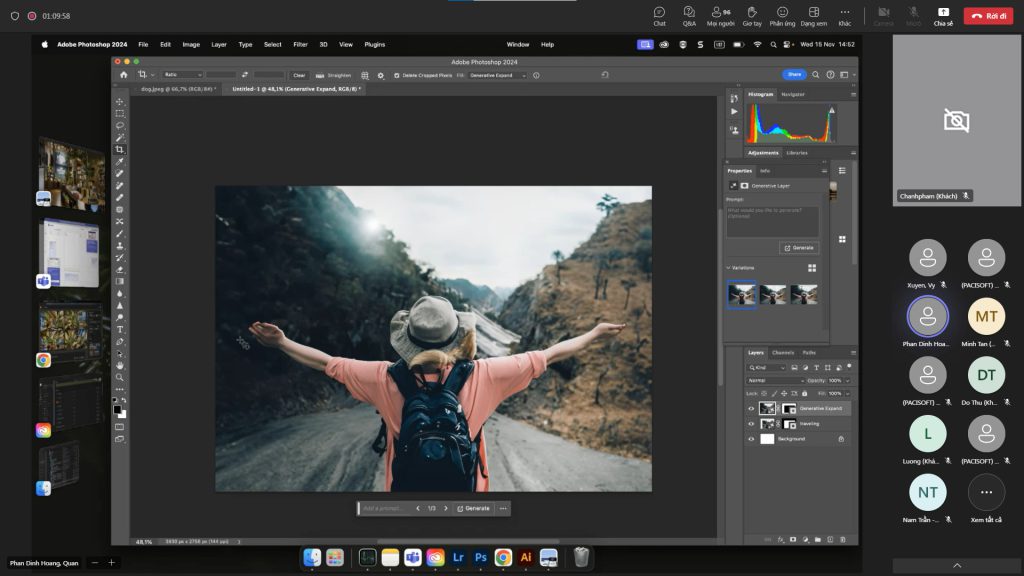
Task: Hide the traveling layer
Action: [751, 424]
